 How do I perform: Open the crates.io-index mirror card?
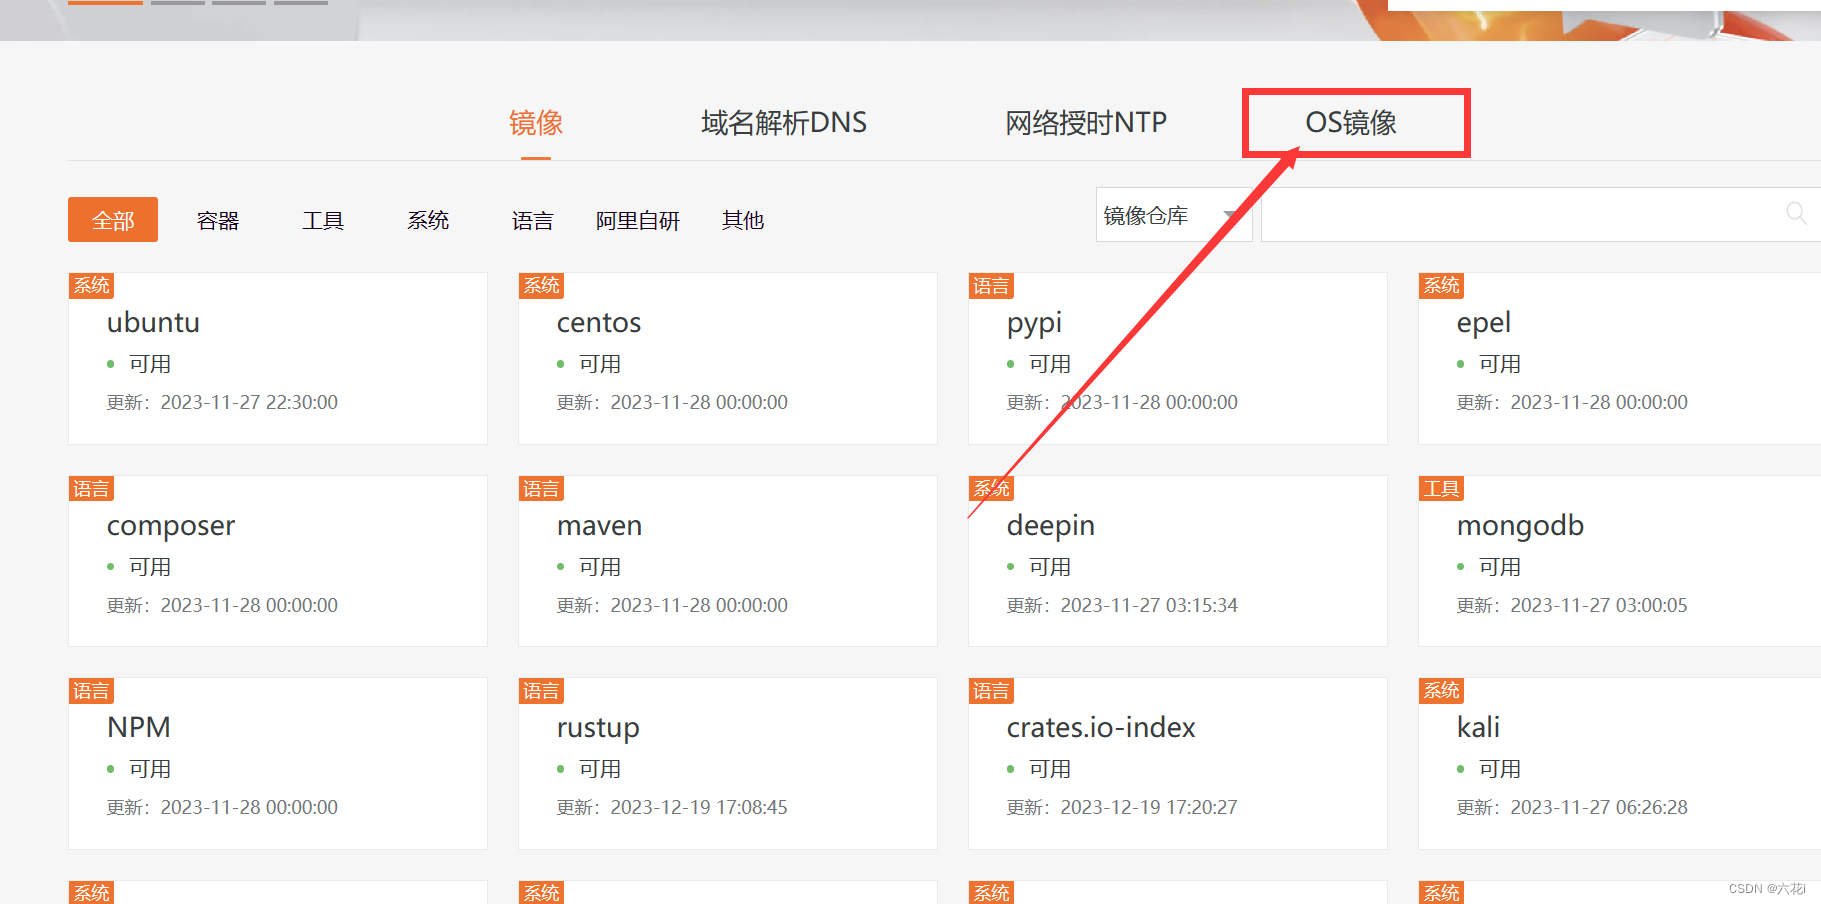(1178, 763)
